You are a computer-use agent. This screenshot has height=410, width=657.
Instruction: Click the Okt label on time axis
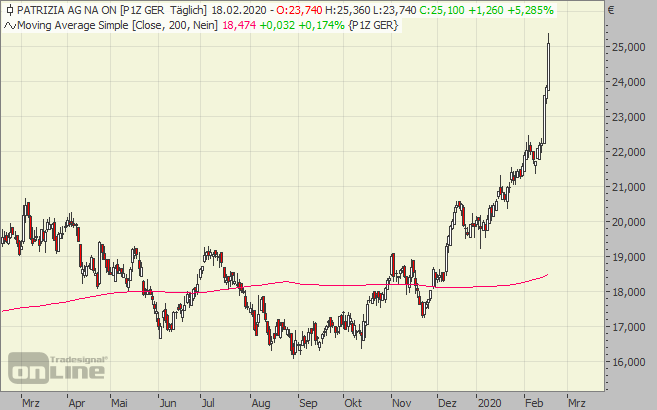click(x=353, y=403)
